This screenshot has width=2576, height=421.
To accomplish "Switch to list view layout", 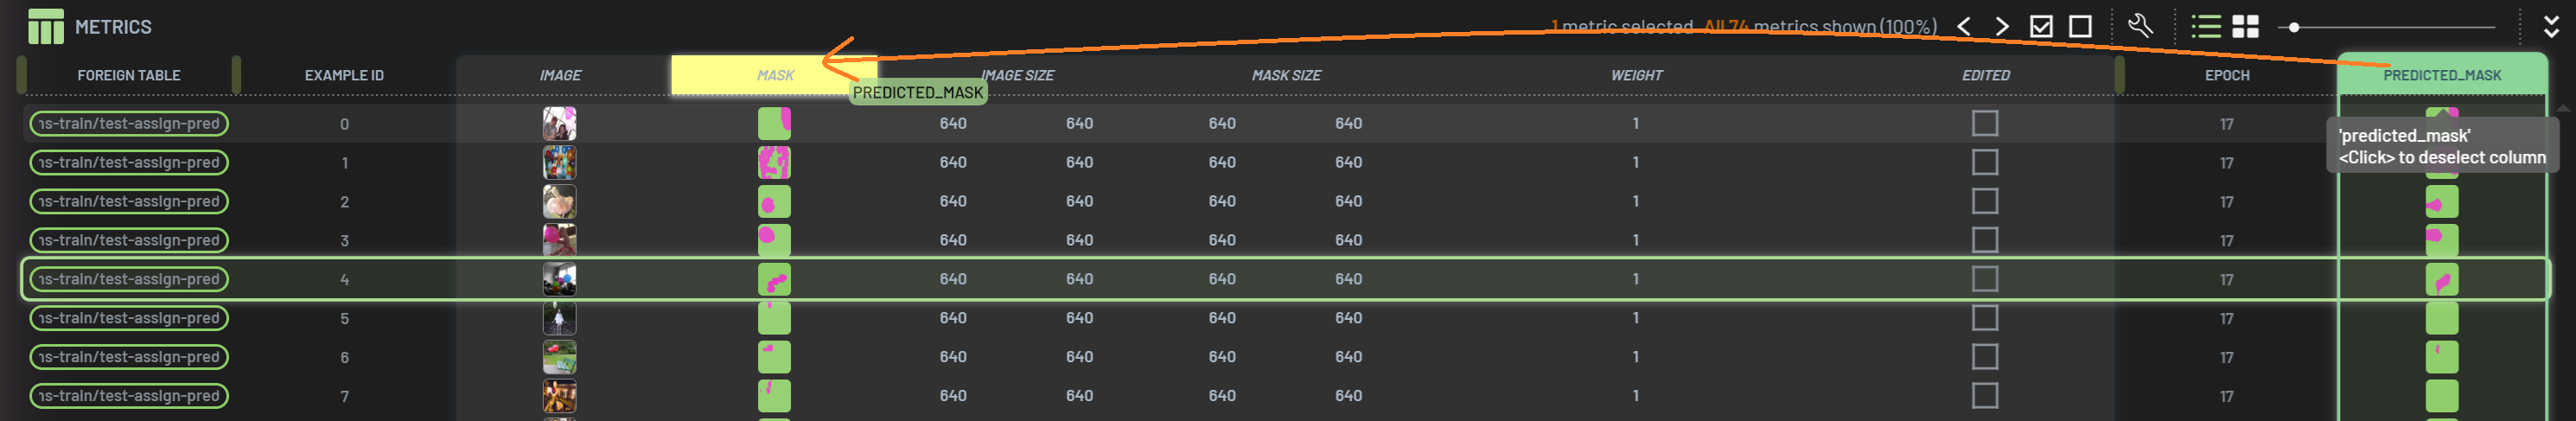I will click(x=2206, y=26).
